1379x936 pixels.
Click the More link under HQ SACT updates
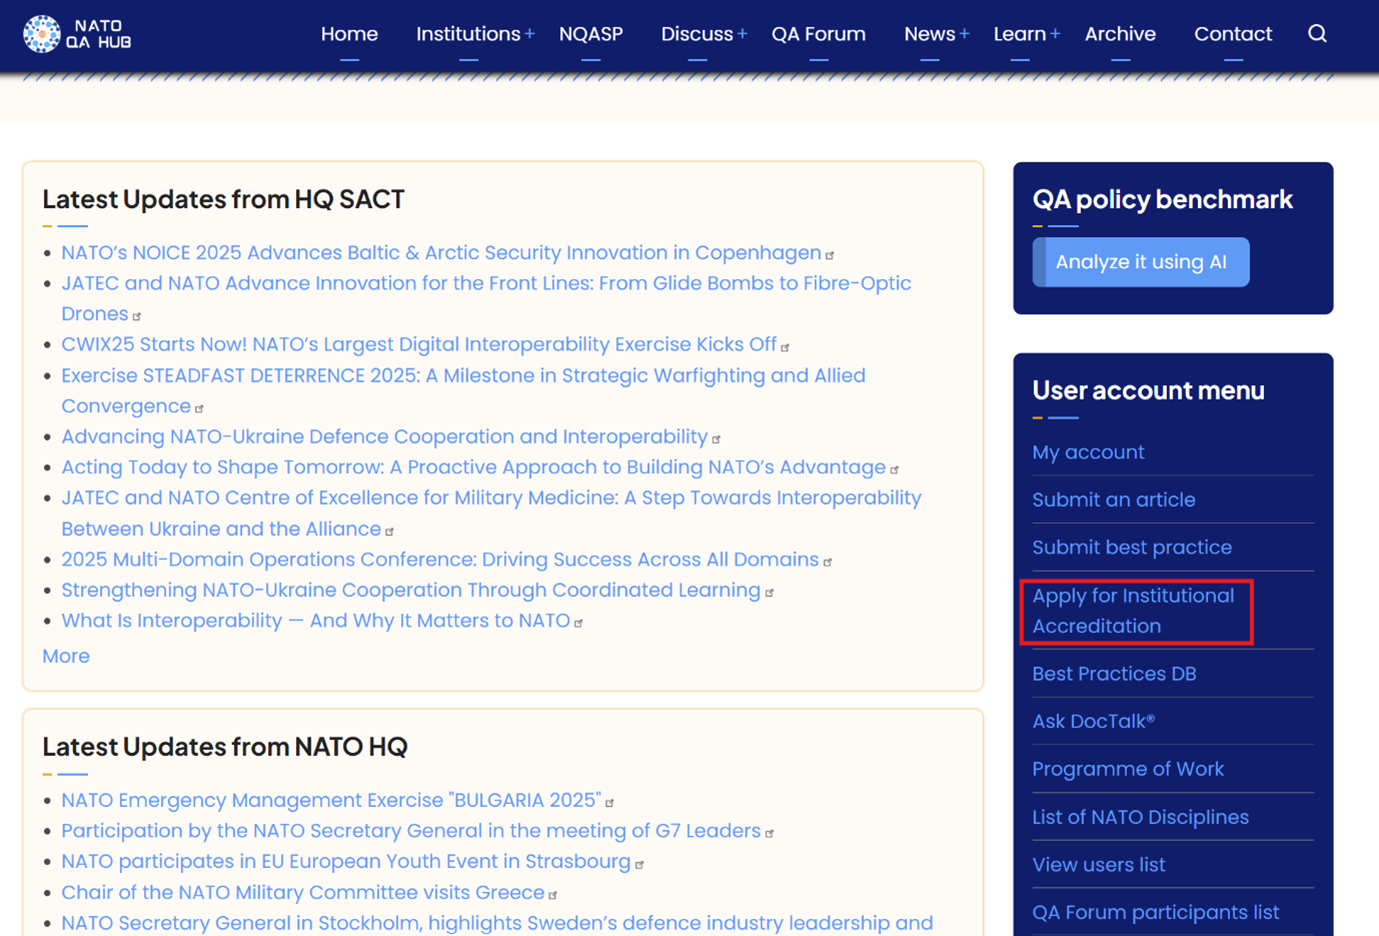[x=66, y=656]
